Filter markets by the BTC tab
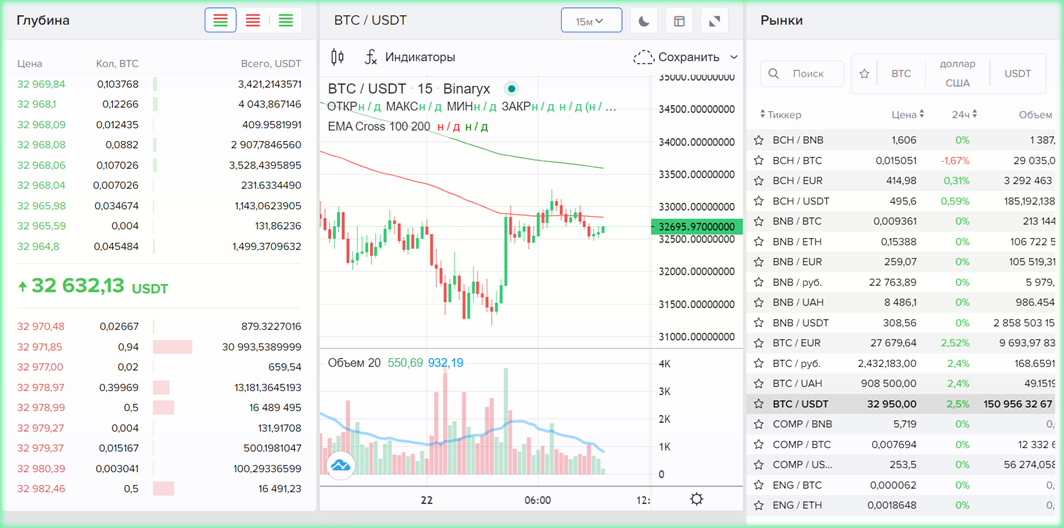 click(x=901, y=74)
